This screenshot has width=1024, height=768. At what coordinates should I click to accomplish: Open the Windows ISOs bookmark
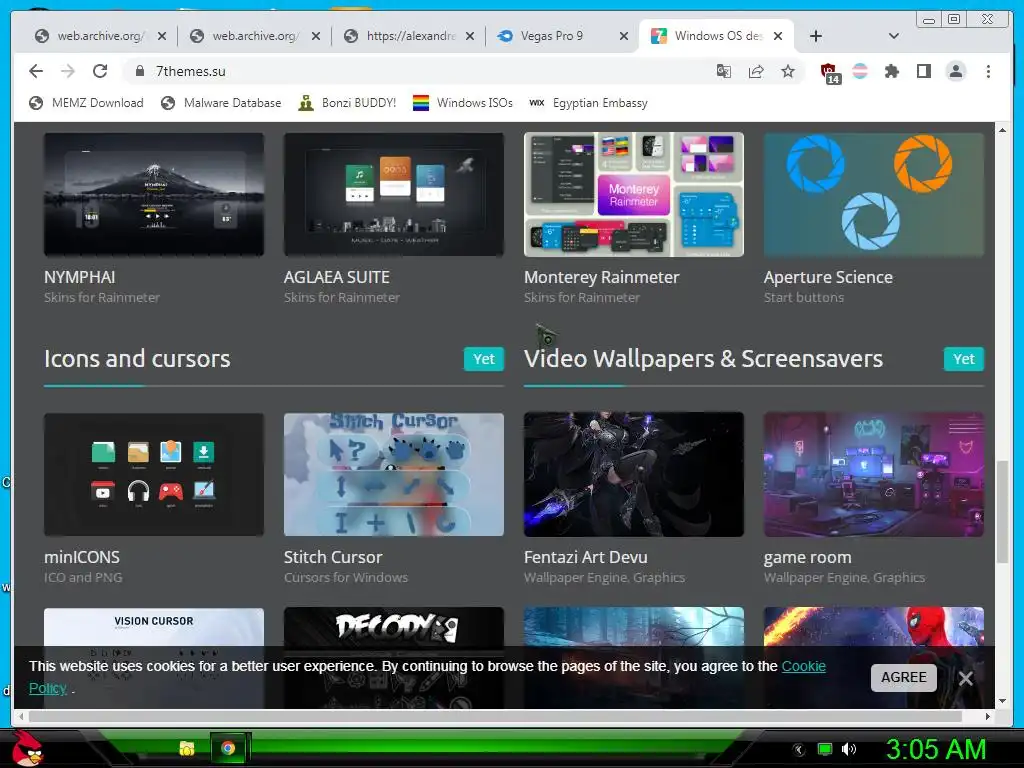(x=462, y=103)
